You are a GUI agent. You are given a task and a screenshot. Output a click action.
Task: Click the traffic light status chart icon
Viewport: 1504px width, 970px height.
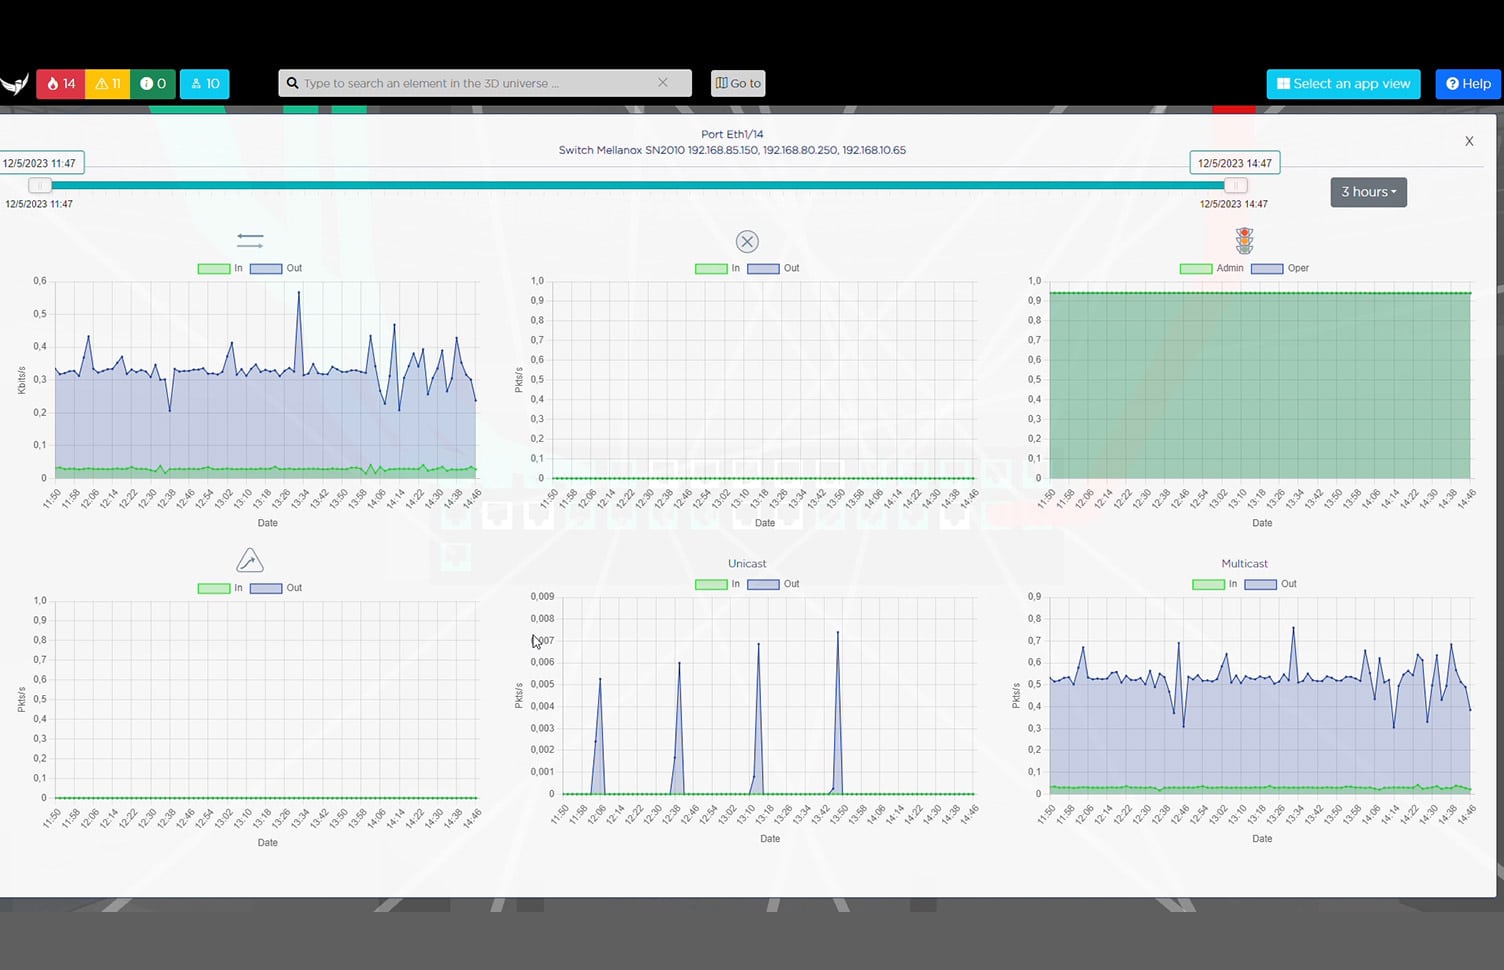[x=1244, y=240]
